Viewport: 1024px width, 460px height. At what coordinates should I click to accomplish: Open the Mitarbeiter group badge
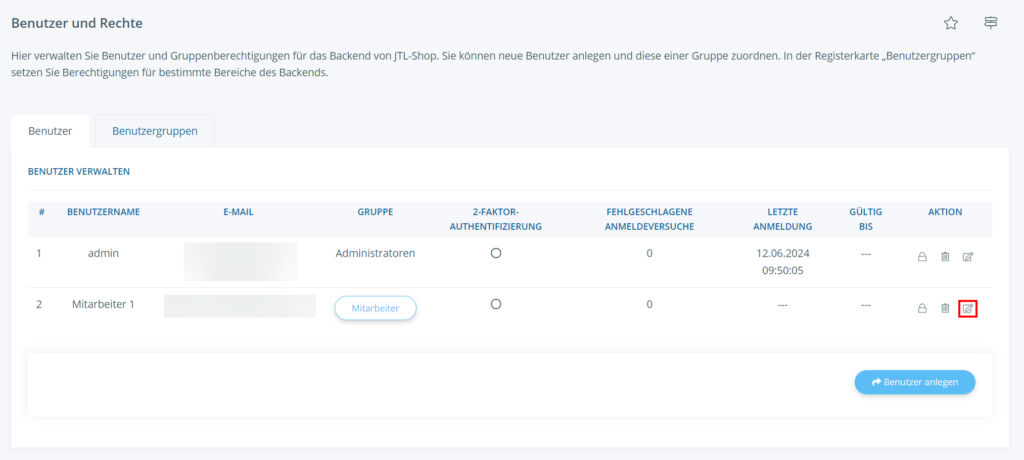pyautogui.click(x=375, y=309)
